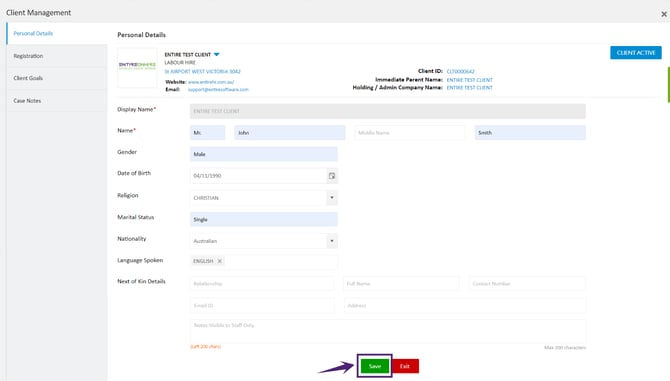Open the client website link
The height and width of the screenshot is (381, 670).
[x=211, y=82]
